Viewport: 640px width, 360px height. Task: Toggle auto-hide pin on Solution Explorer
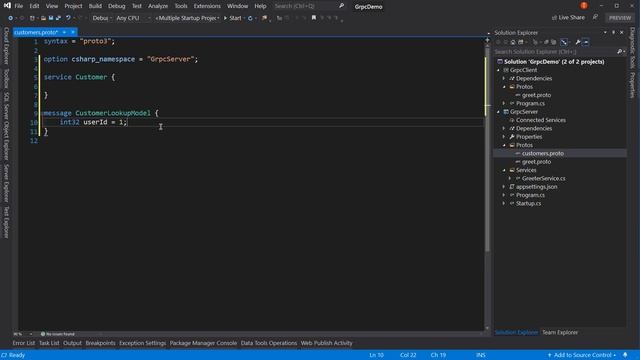[613, 32]
